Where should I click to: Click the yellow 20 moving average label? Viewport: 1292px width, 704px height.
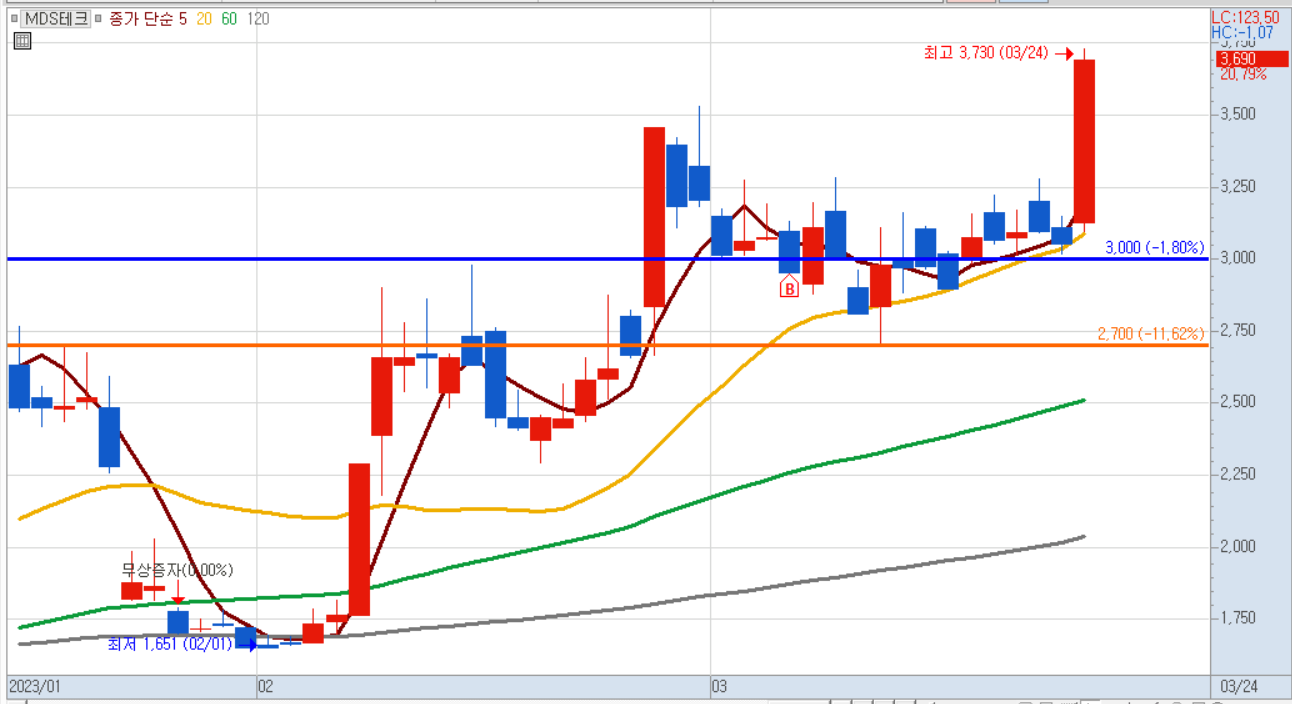(x=204, y=19)
